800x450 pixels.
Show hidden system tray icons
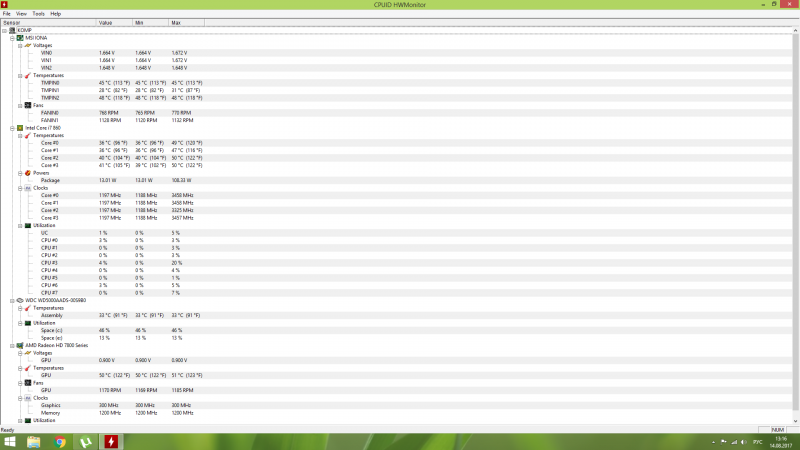click(x=713, y=442)
